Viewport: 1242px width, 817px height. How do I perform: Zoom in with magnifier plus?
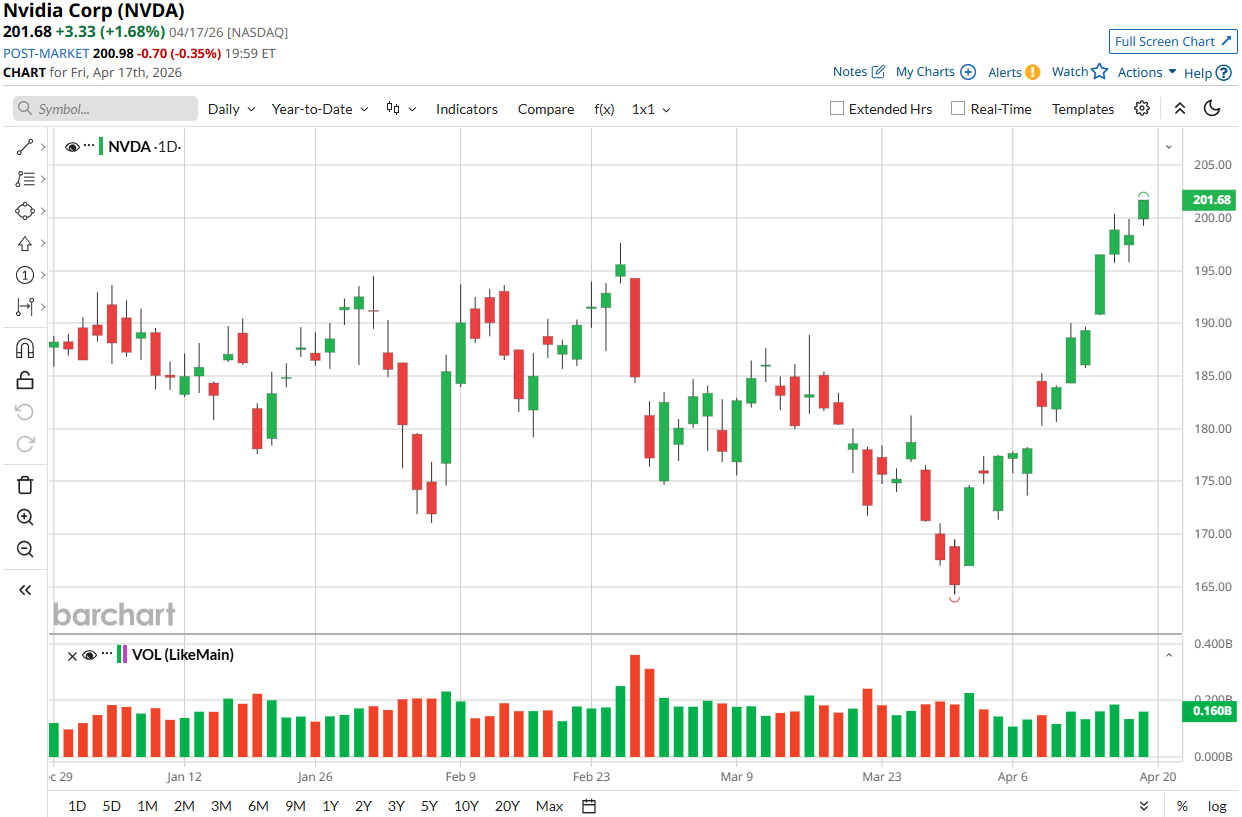[x=25, y=517]
